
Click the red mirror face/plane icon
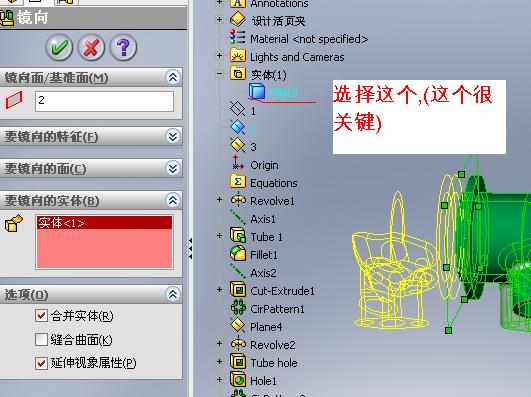(14, 100)
